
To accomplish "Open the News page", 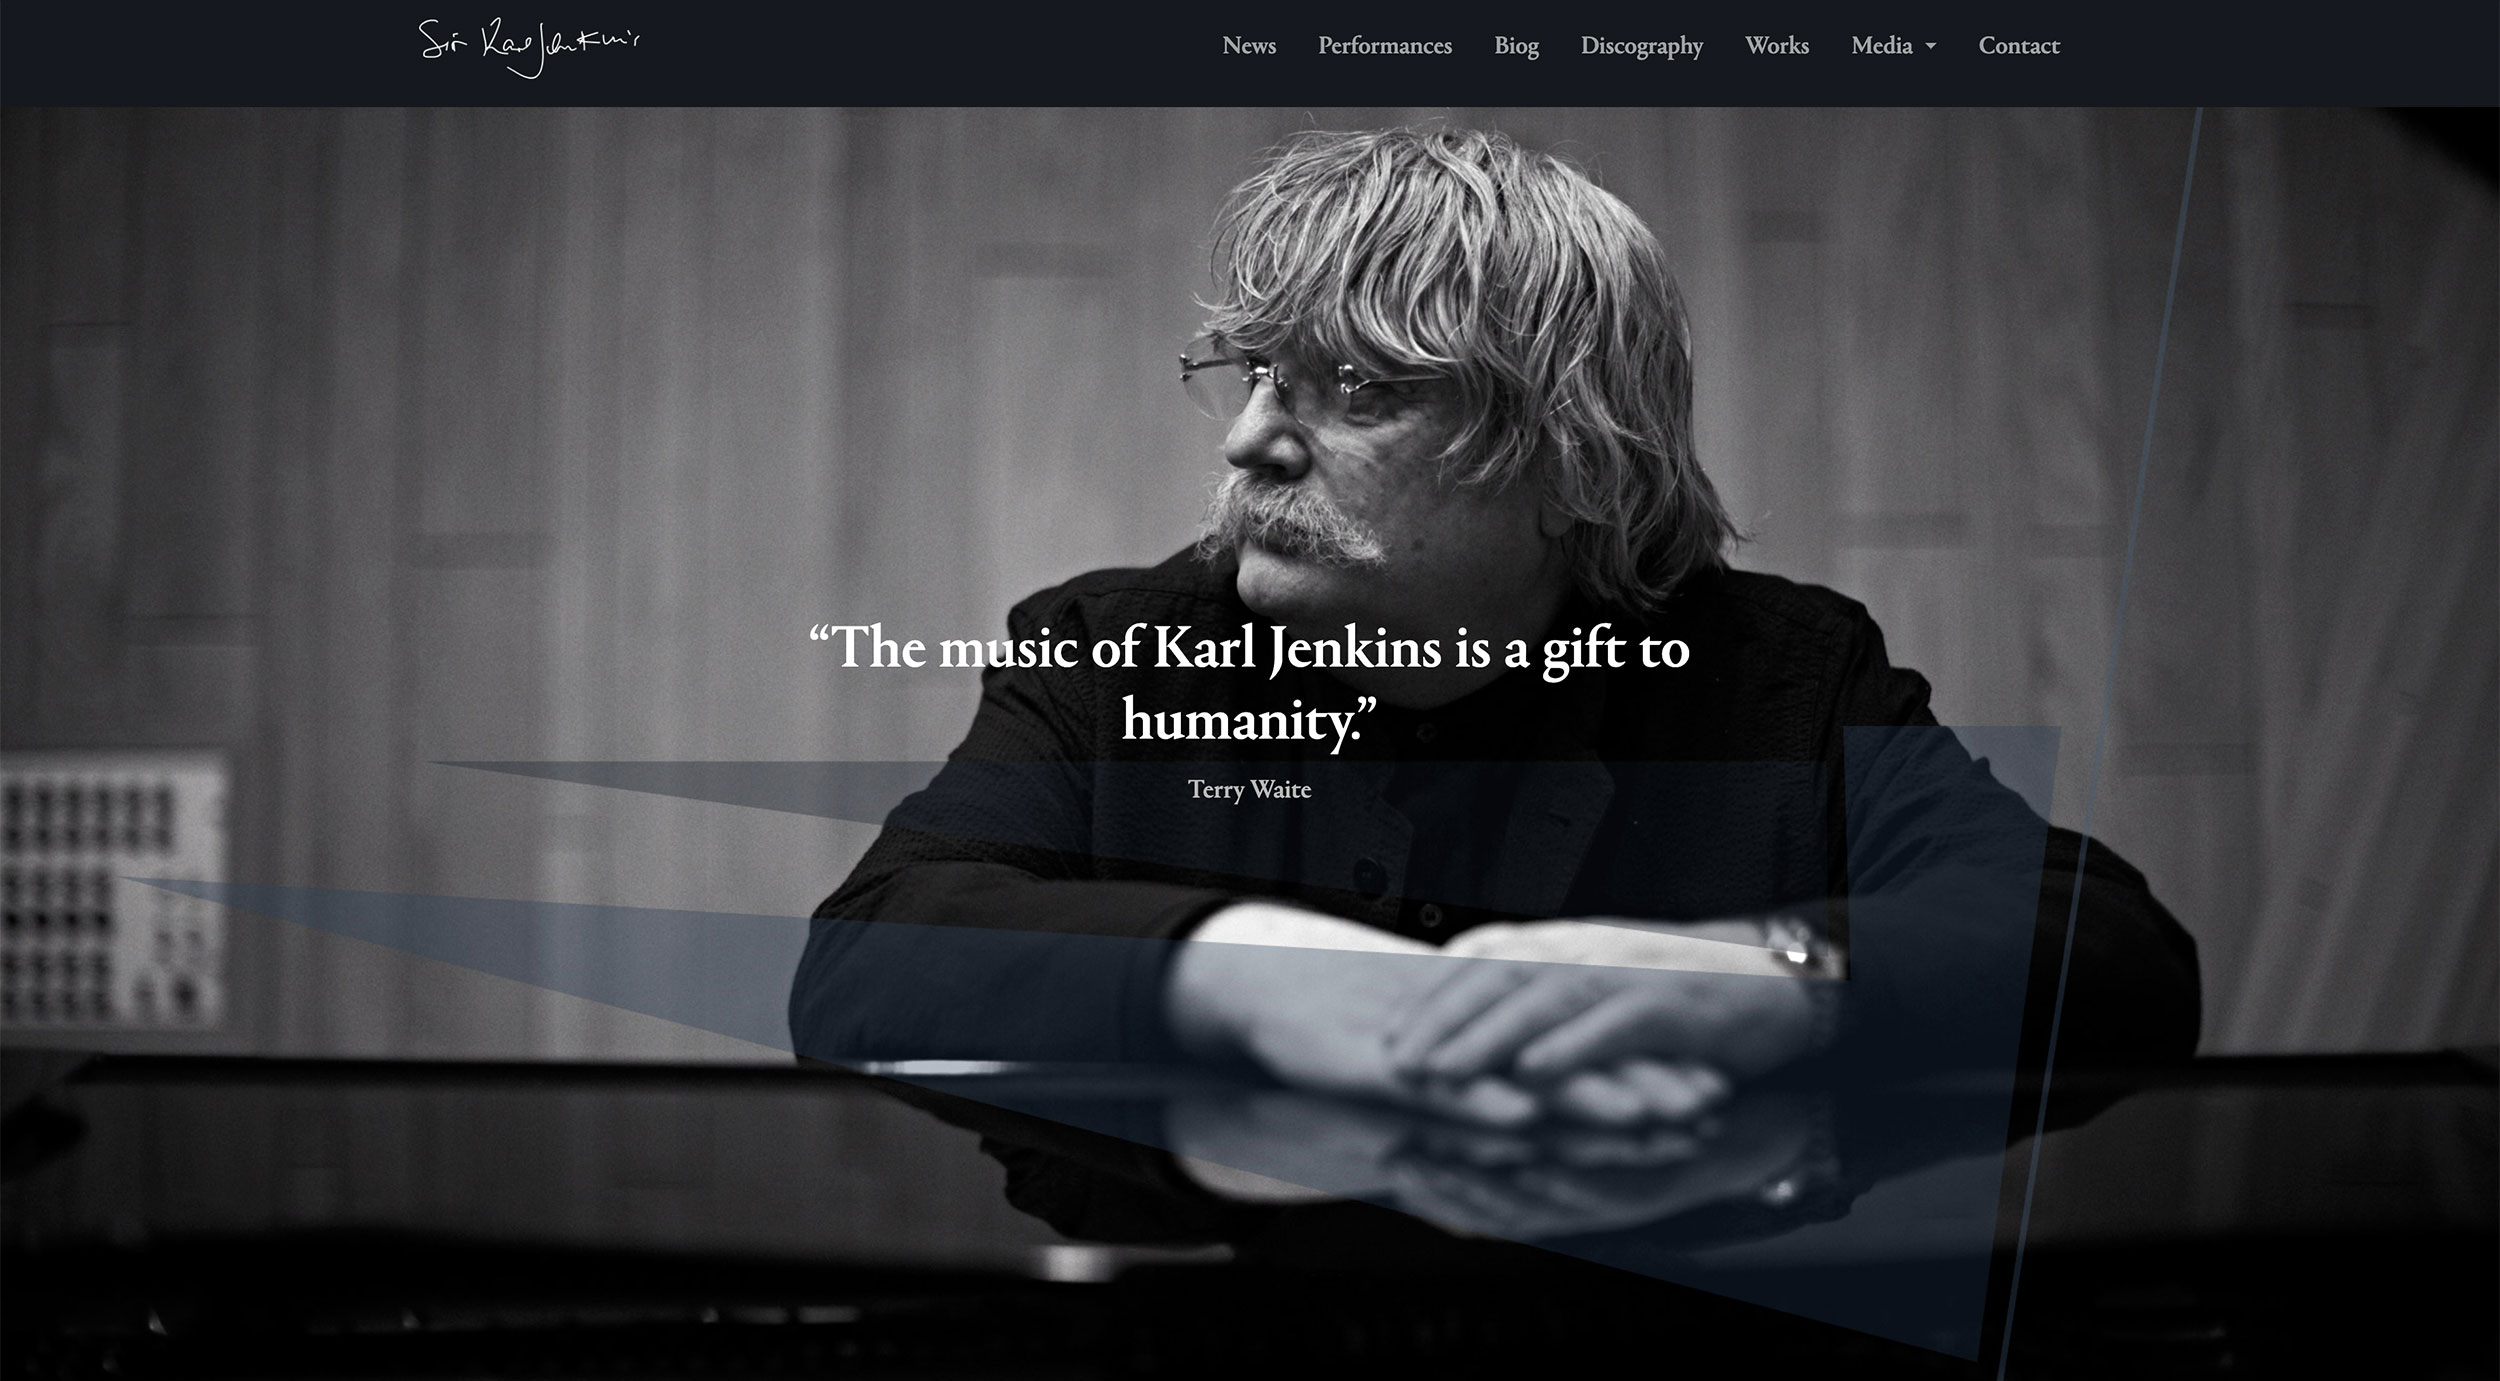I will click(x=1249, y=46).
